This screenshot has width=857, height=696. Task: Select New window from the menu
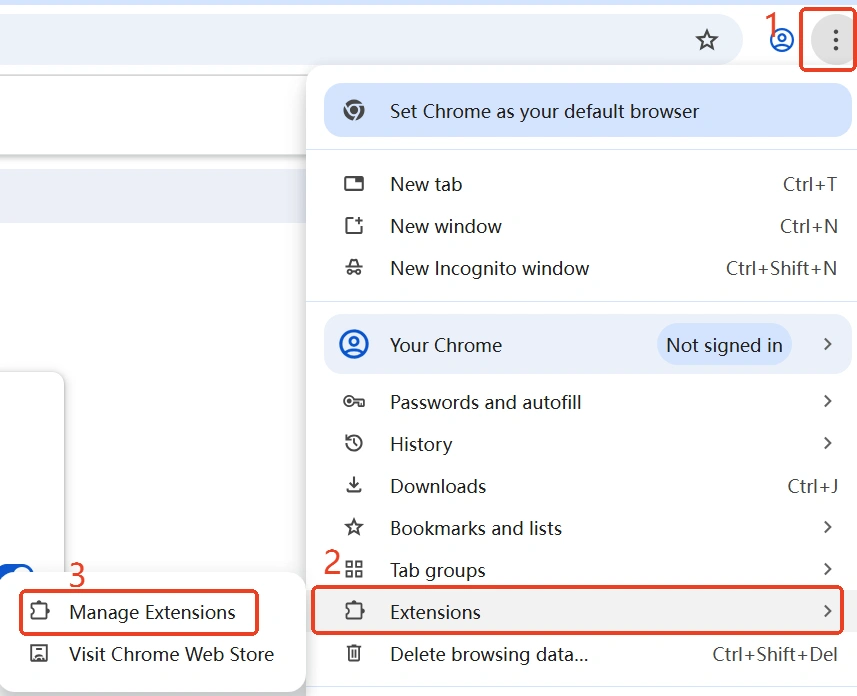point(446,226)
